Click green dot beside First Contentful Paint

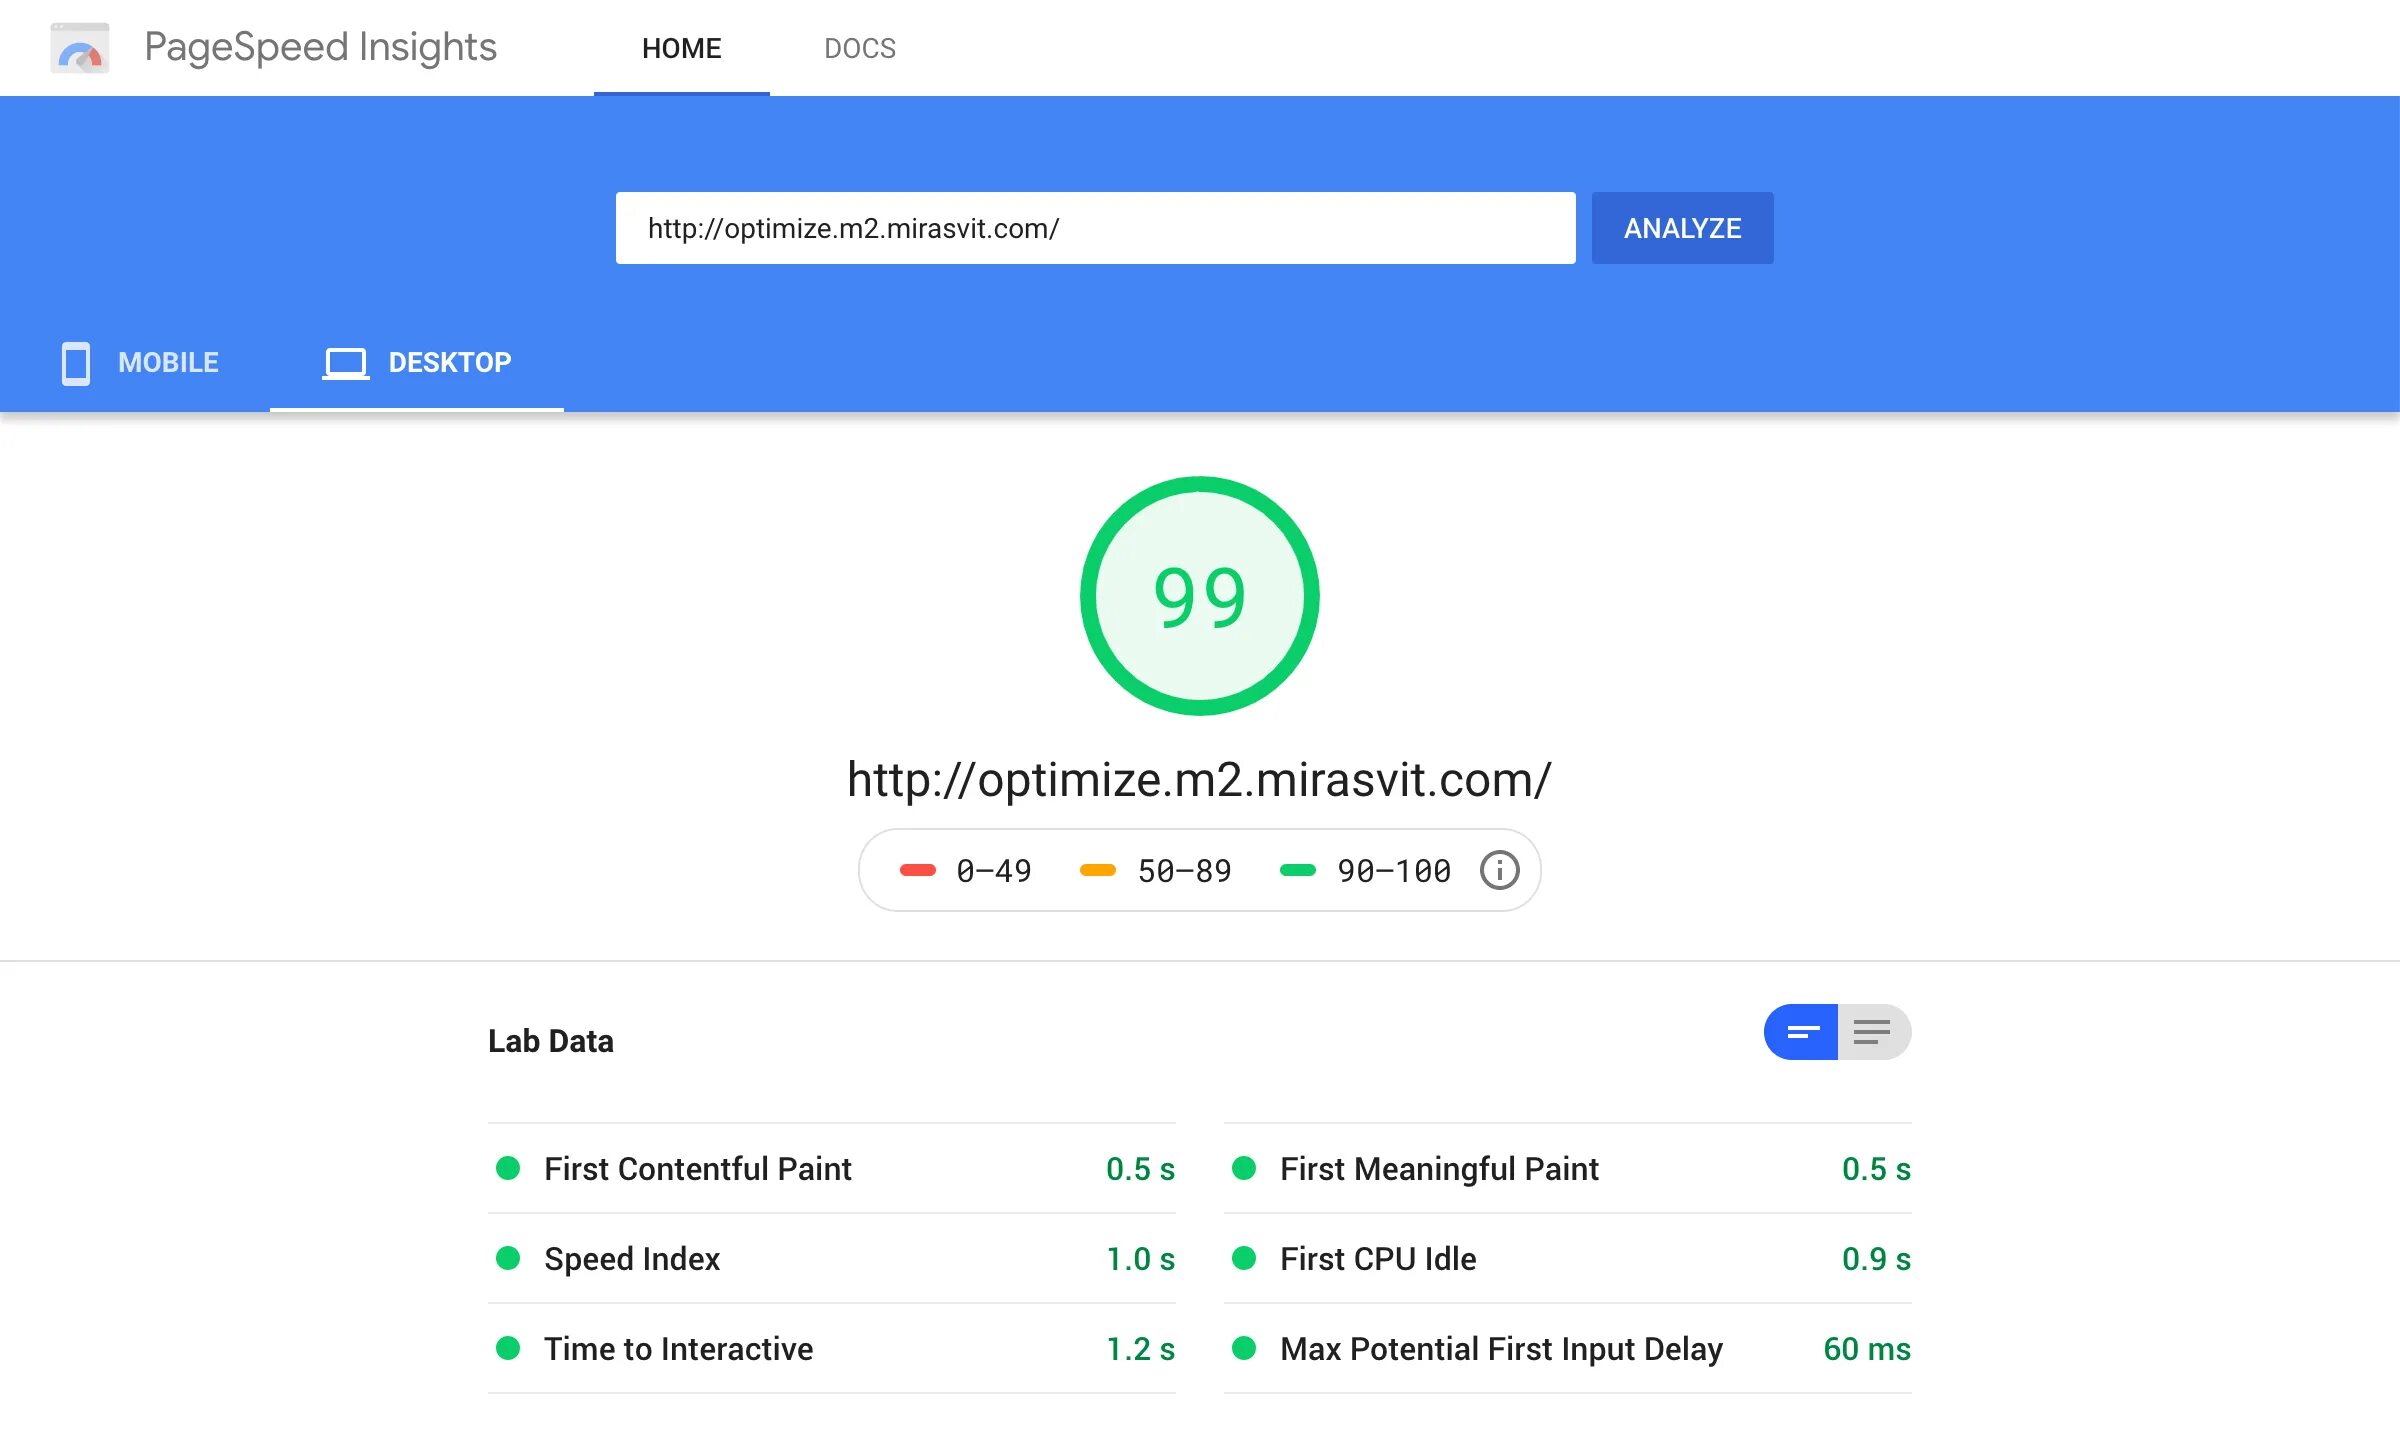[508, 1168]
